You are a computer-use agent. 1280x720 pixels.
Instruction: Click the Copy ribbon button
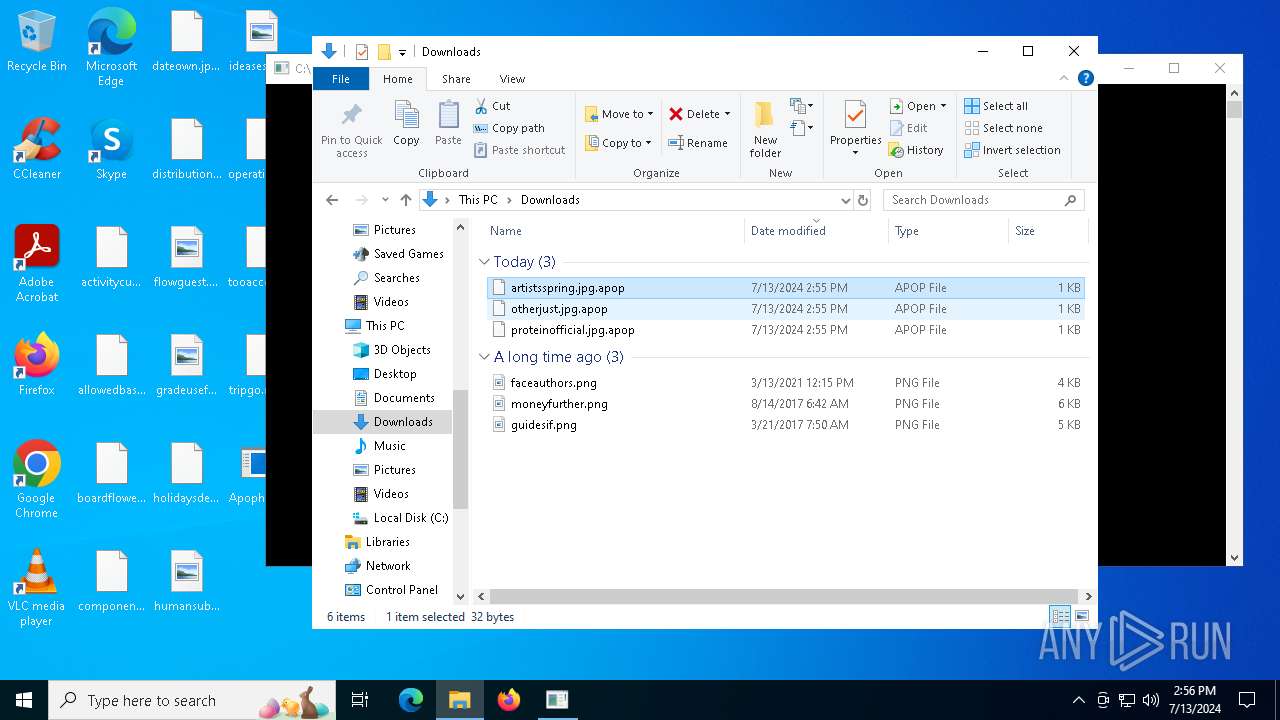pos(406,124)
